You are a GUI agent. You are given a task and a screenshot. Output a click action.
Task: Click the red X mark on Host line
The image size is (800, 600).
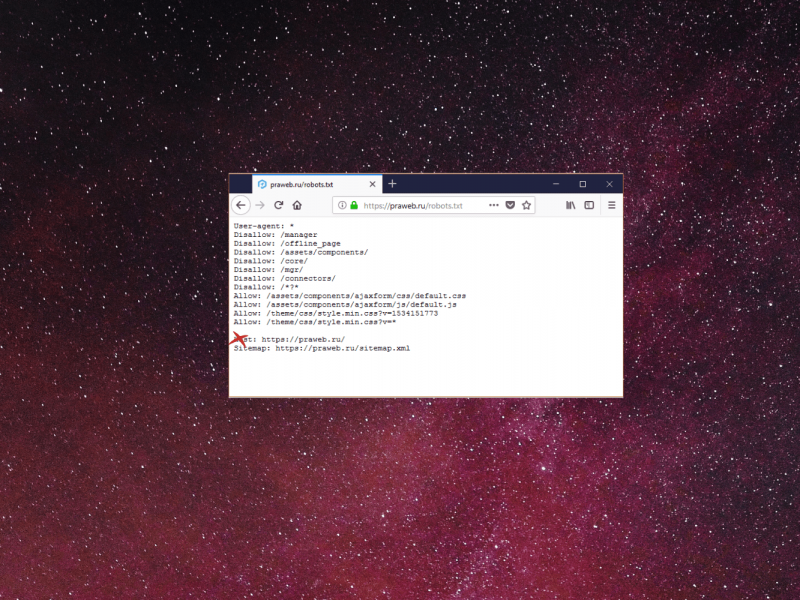click(x=240, y=340)
